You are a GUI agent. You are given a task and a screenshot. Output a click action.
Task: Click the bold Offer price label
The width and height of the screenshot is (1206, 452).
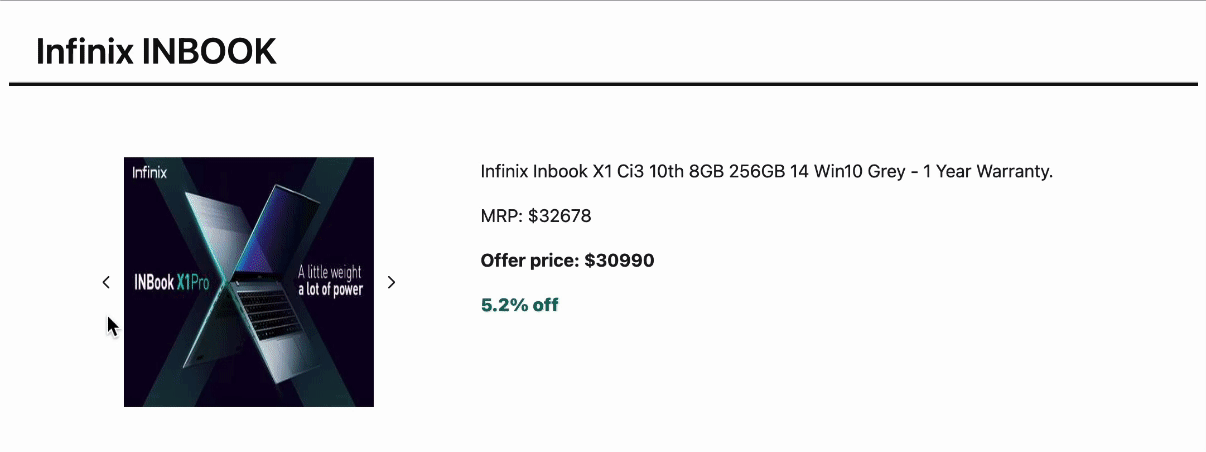coord(530,260)
